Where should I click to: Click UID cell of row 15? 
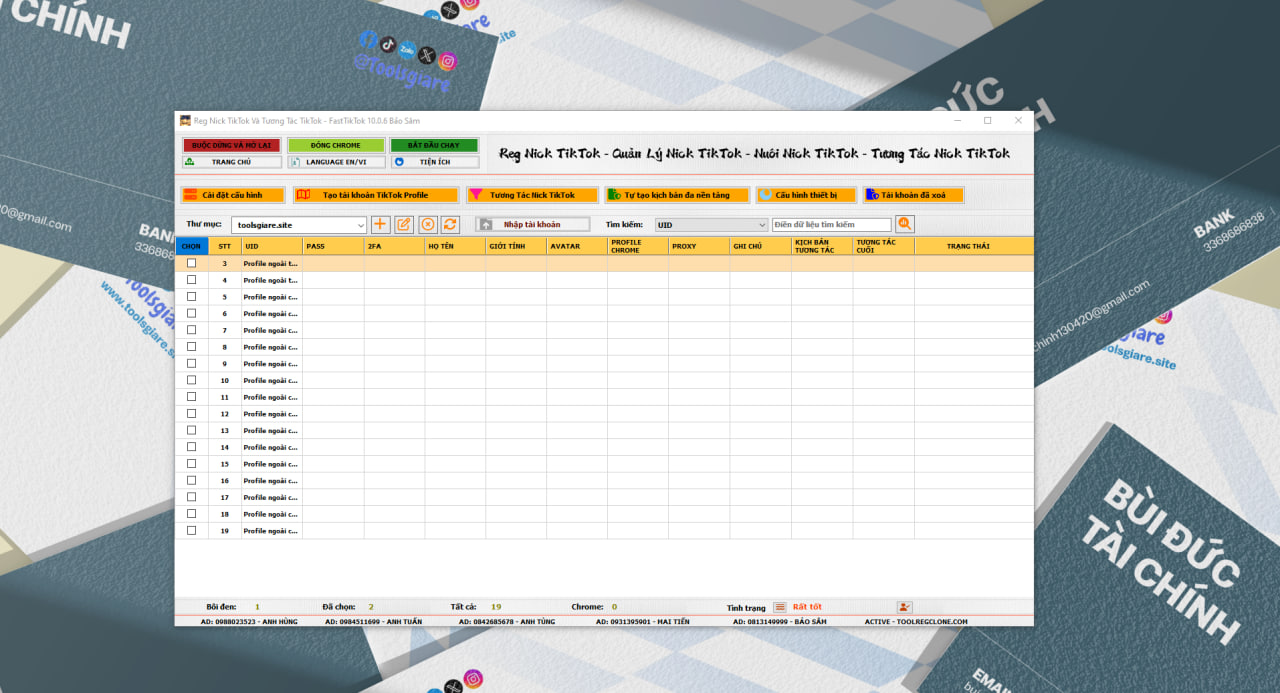coord(272,464)
